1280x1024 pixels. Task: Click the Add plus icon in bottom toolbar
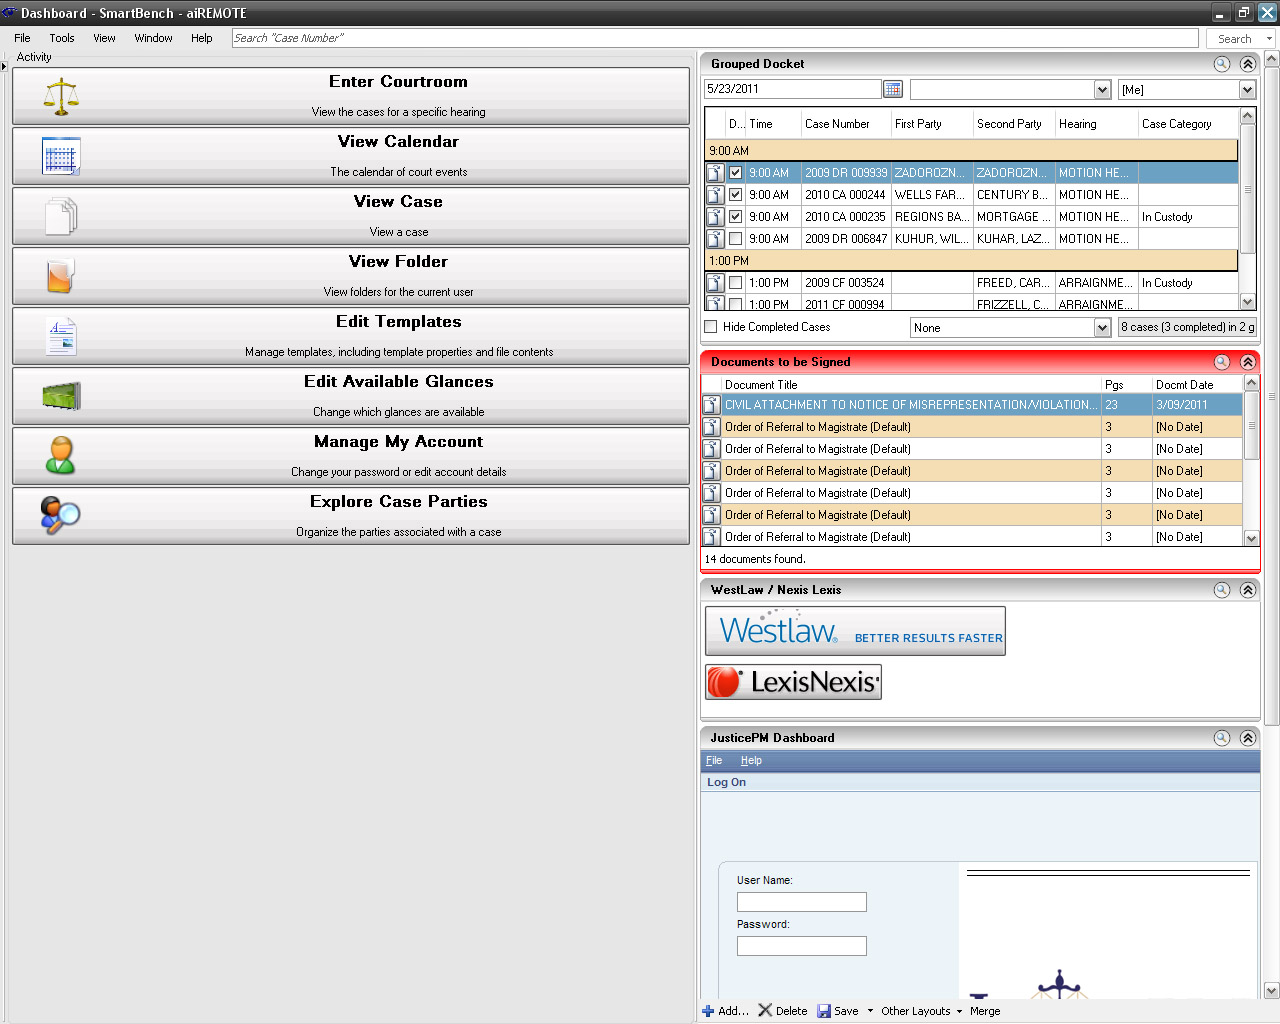click(x=708, y=1011)
